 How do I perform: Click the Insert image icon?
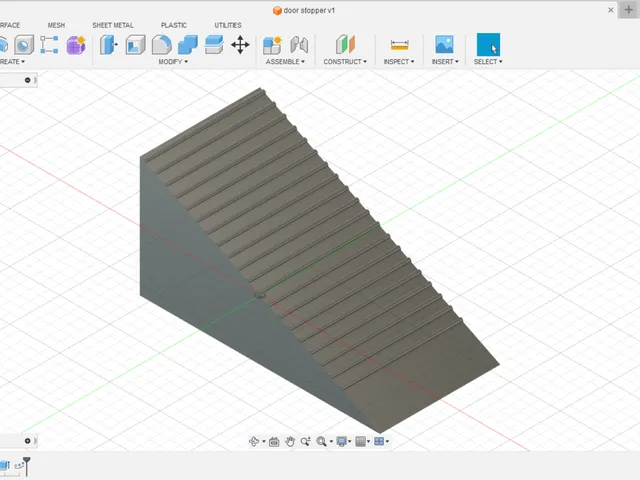[x=444, y=44]
